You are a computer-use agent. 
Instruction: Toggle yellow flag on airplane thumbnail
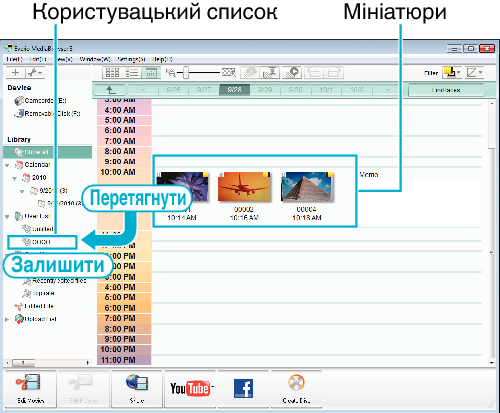pyautogui.click(x=266, y=174)
